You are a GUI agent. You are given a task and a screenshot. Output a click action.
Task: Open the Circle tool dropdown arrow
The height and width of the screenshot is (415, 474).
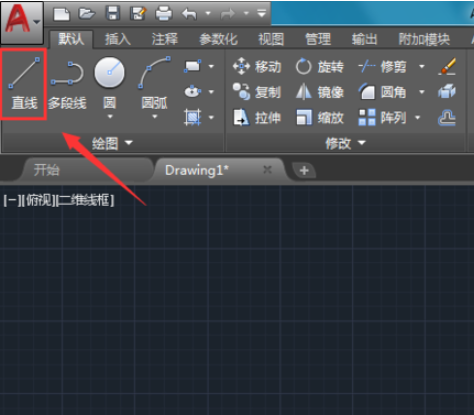point(110,117)
